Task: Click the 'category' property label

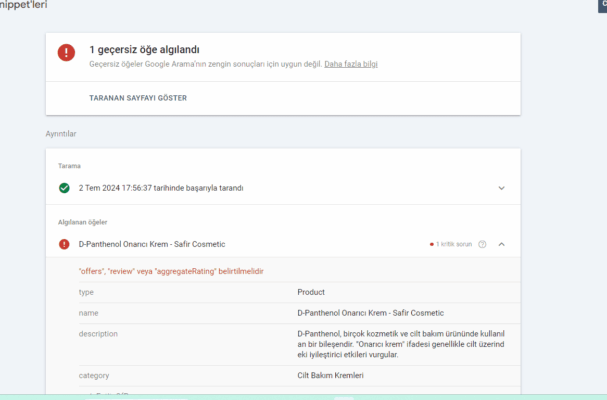Action: pos(94,376)
